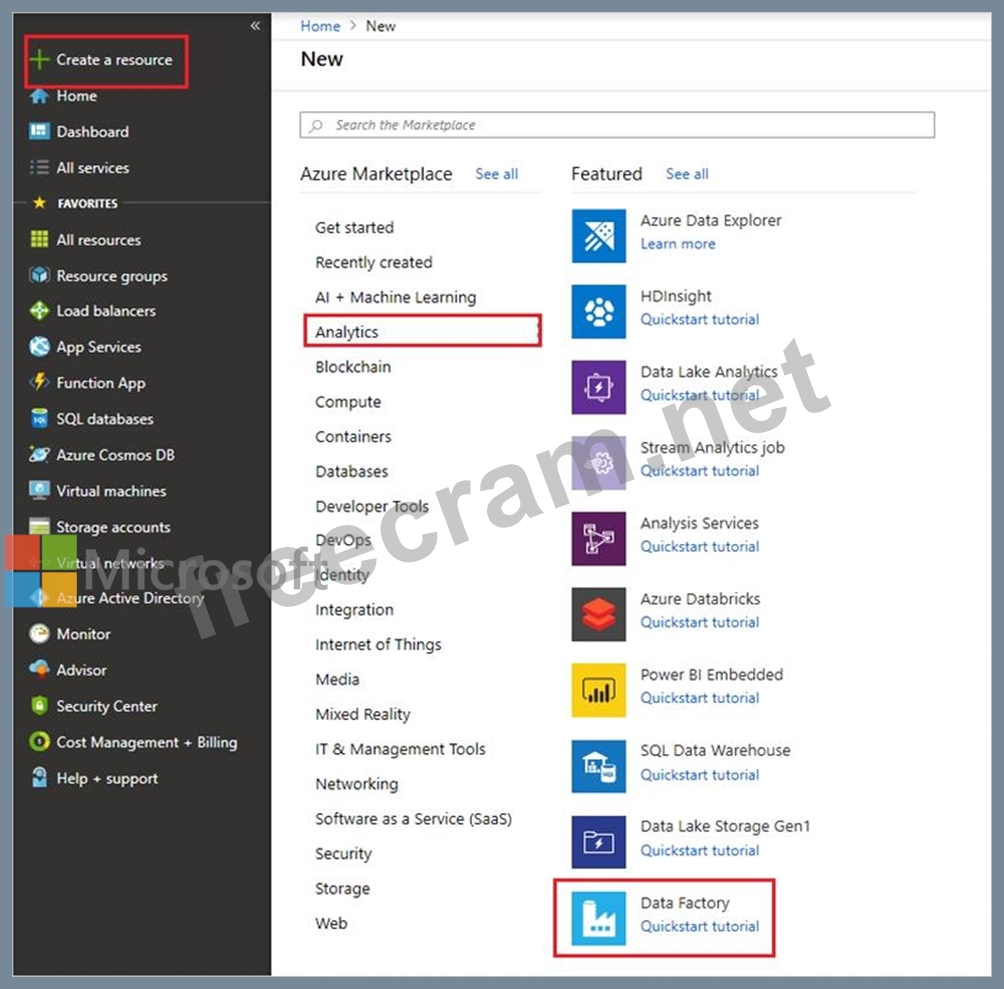Open the Storage marketplace category
The image size is (1004, 989).
(343, 888)
